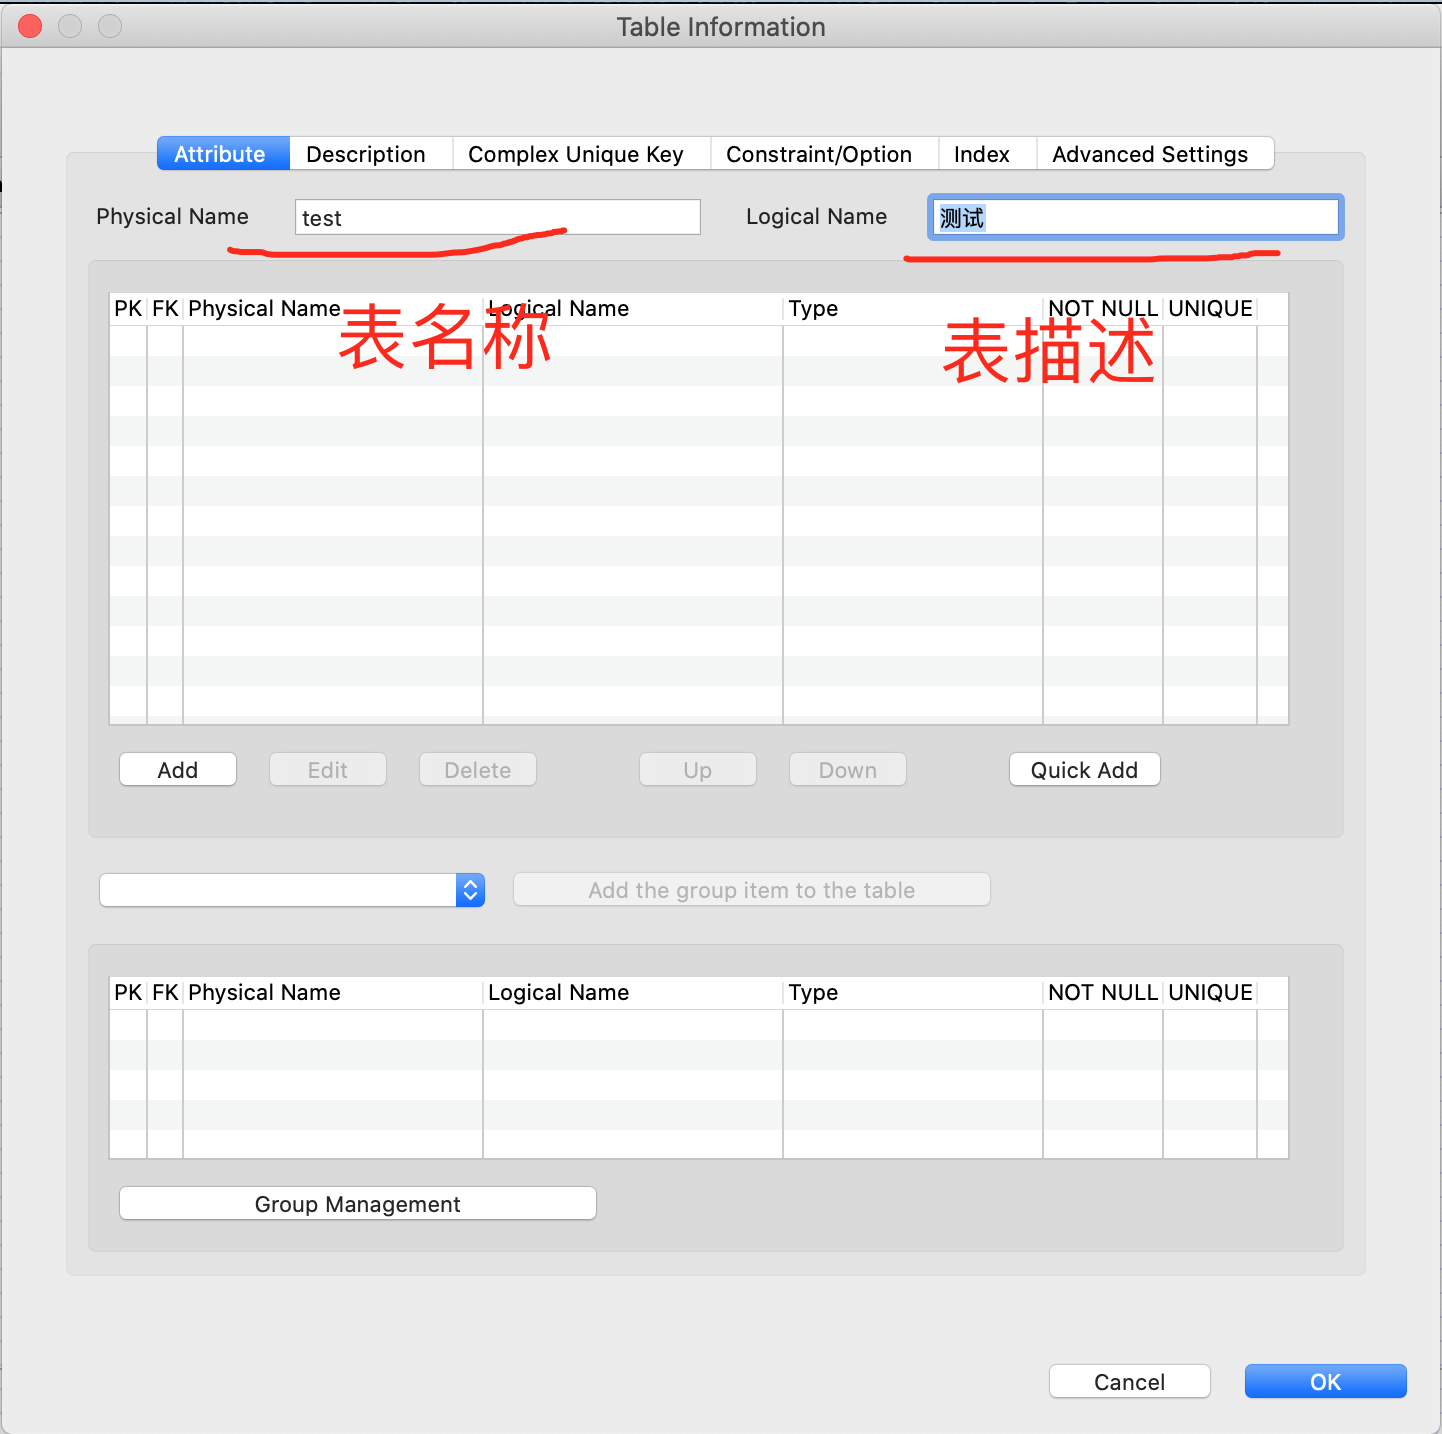The height and width of the screenshot is (1434, 1442).
Task: Click the Physical Name field containing 'test'
Action: click(x=495, y=217)
